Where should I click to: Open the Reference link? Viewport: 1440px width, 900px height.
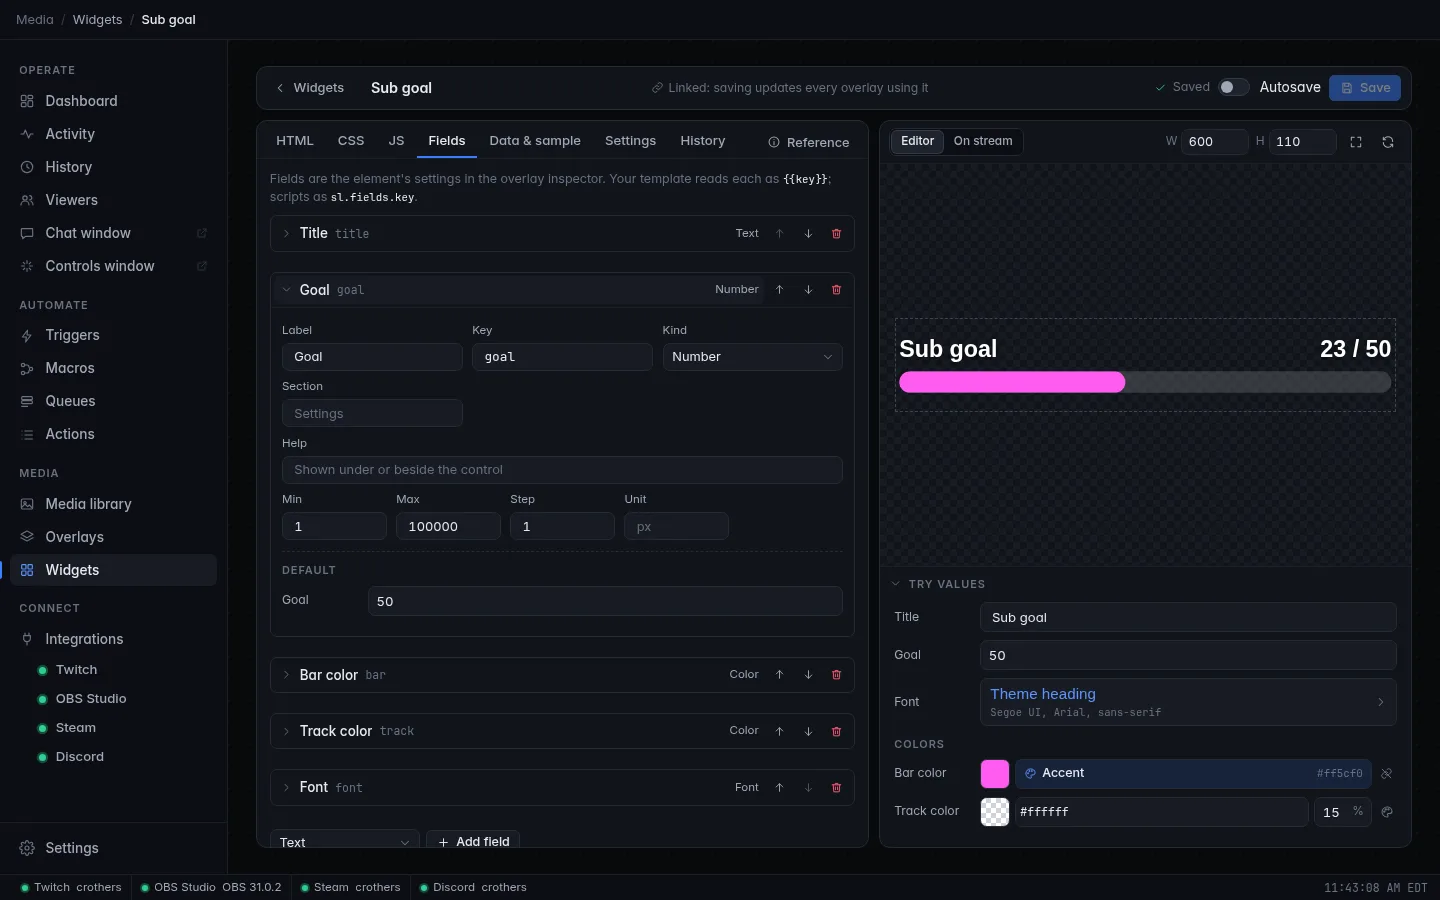point(809,142)
